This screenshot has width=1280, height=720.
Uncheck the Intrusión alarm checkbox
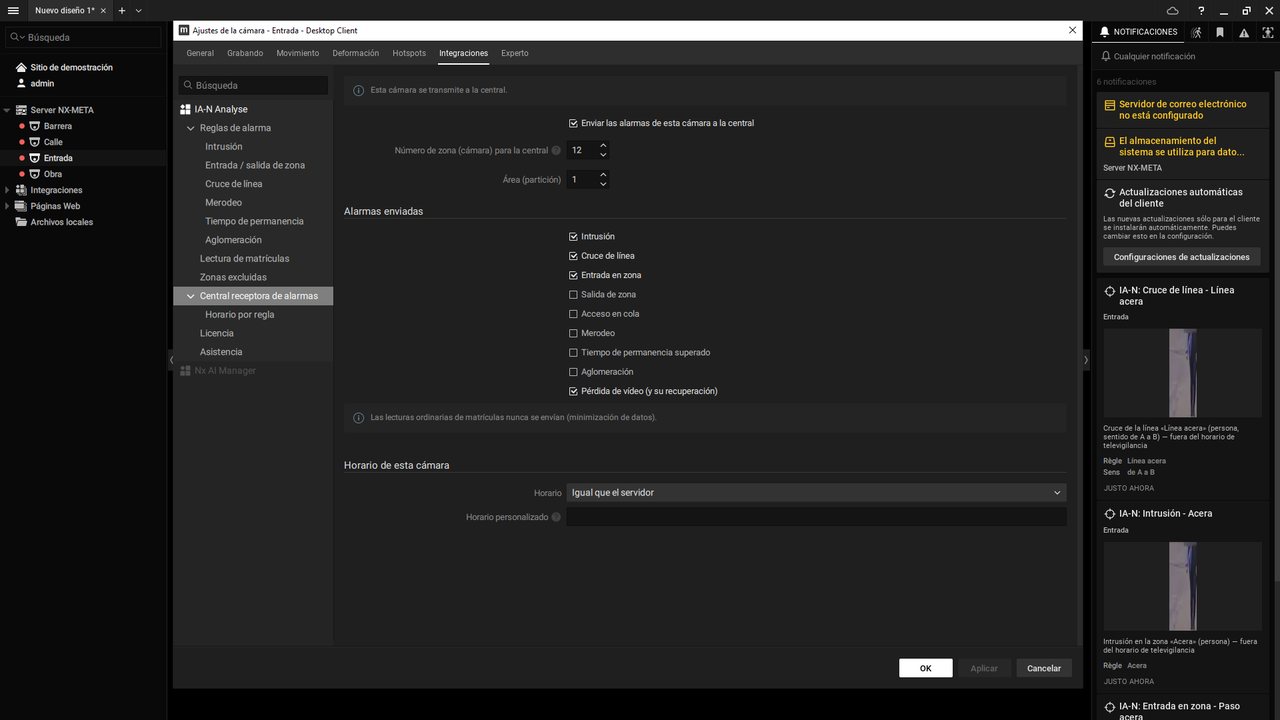tap(573, 237)
